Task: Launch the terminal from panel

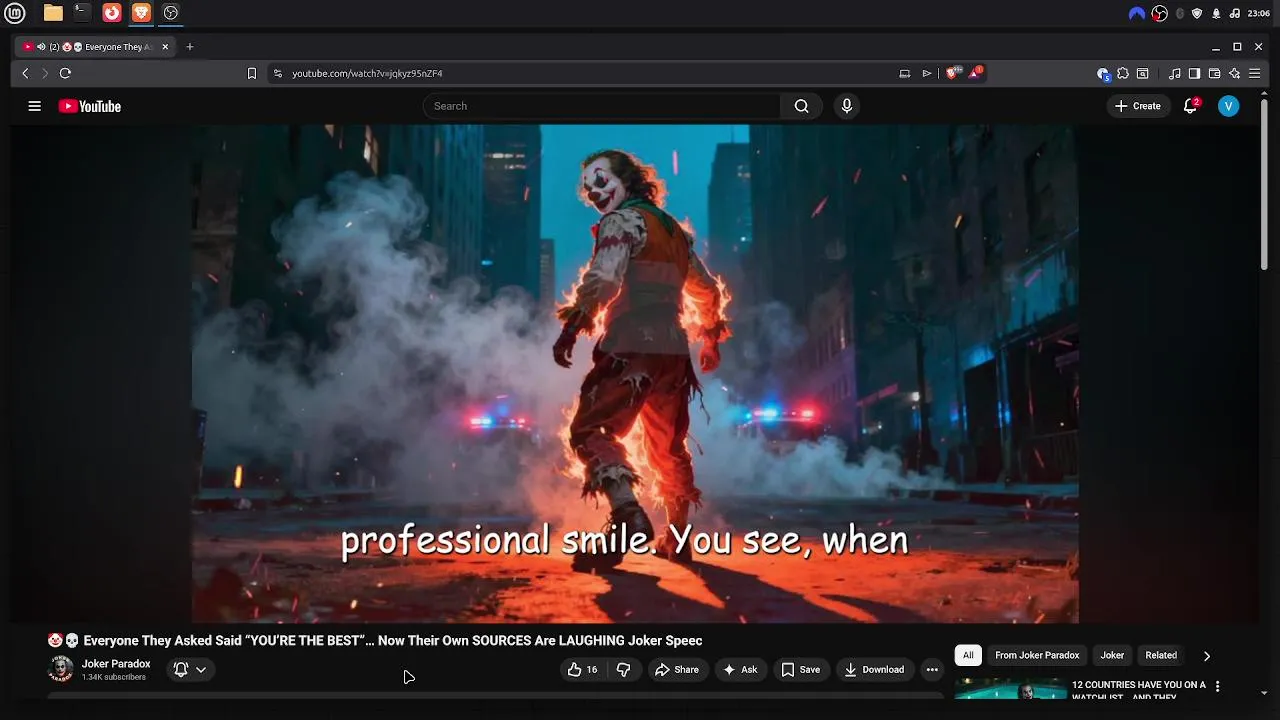Action: [82, 13]
